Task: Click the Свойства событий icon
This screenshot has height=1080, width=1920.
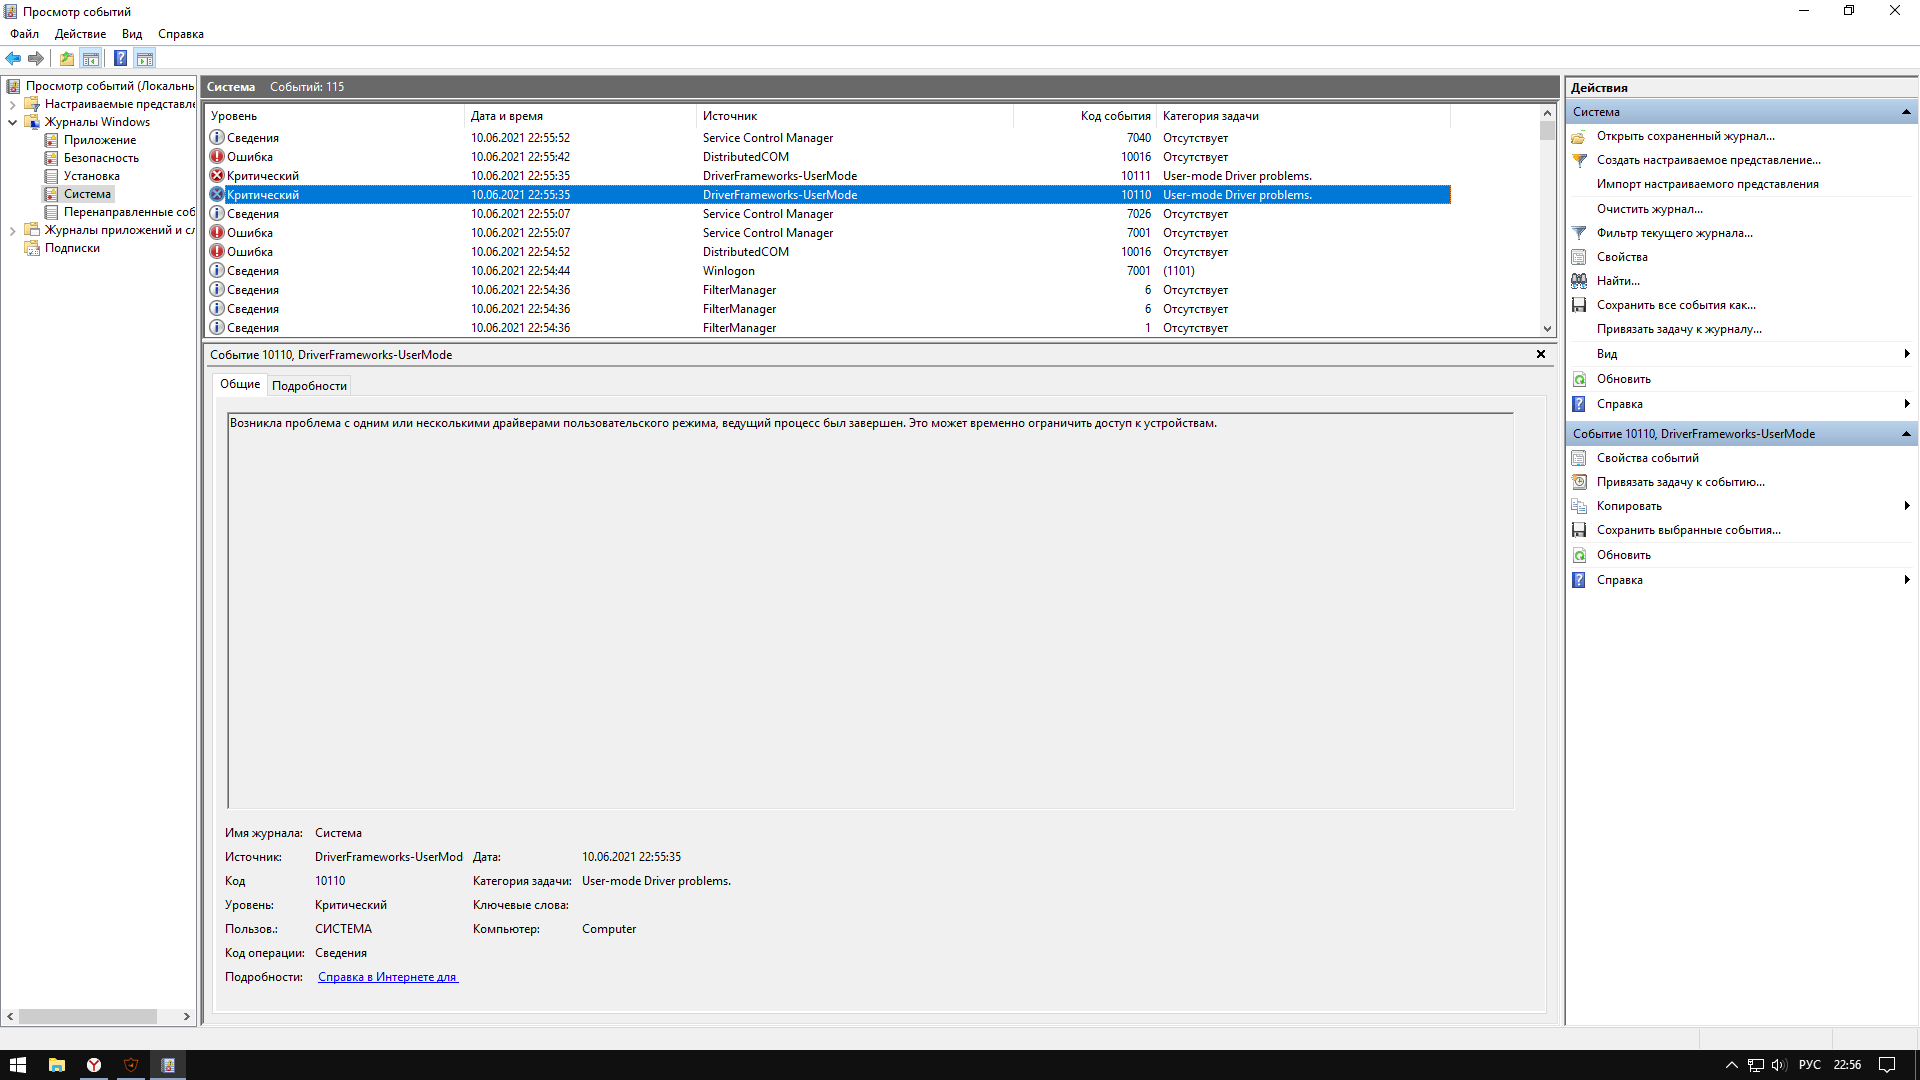Action: tap(1579, 458)
